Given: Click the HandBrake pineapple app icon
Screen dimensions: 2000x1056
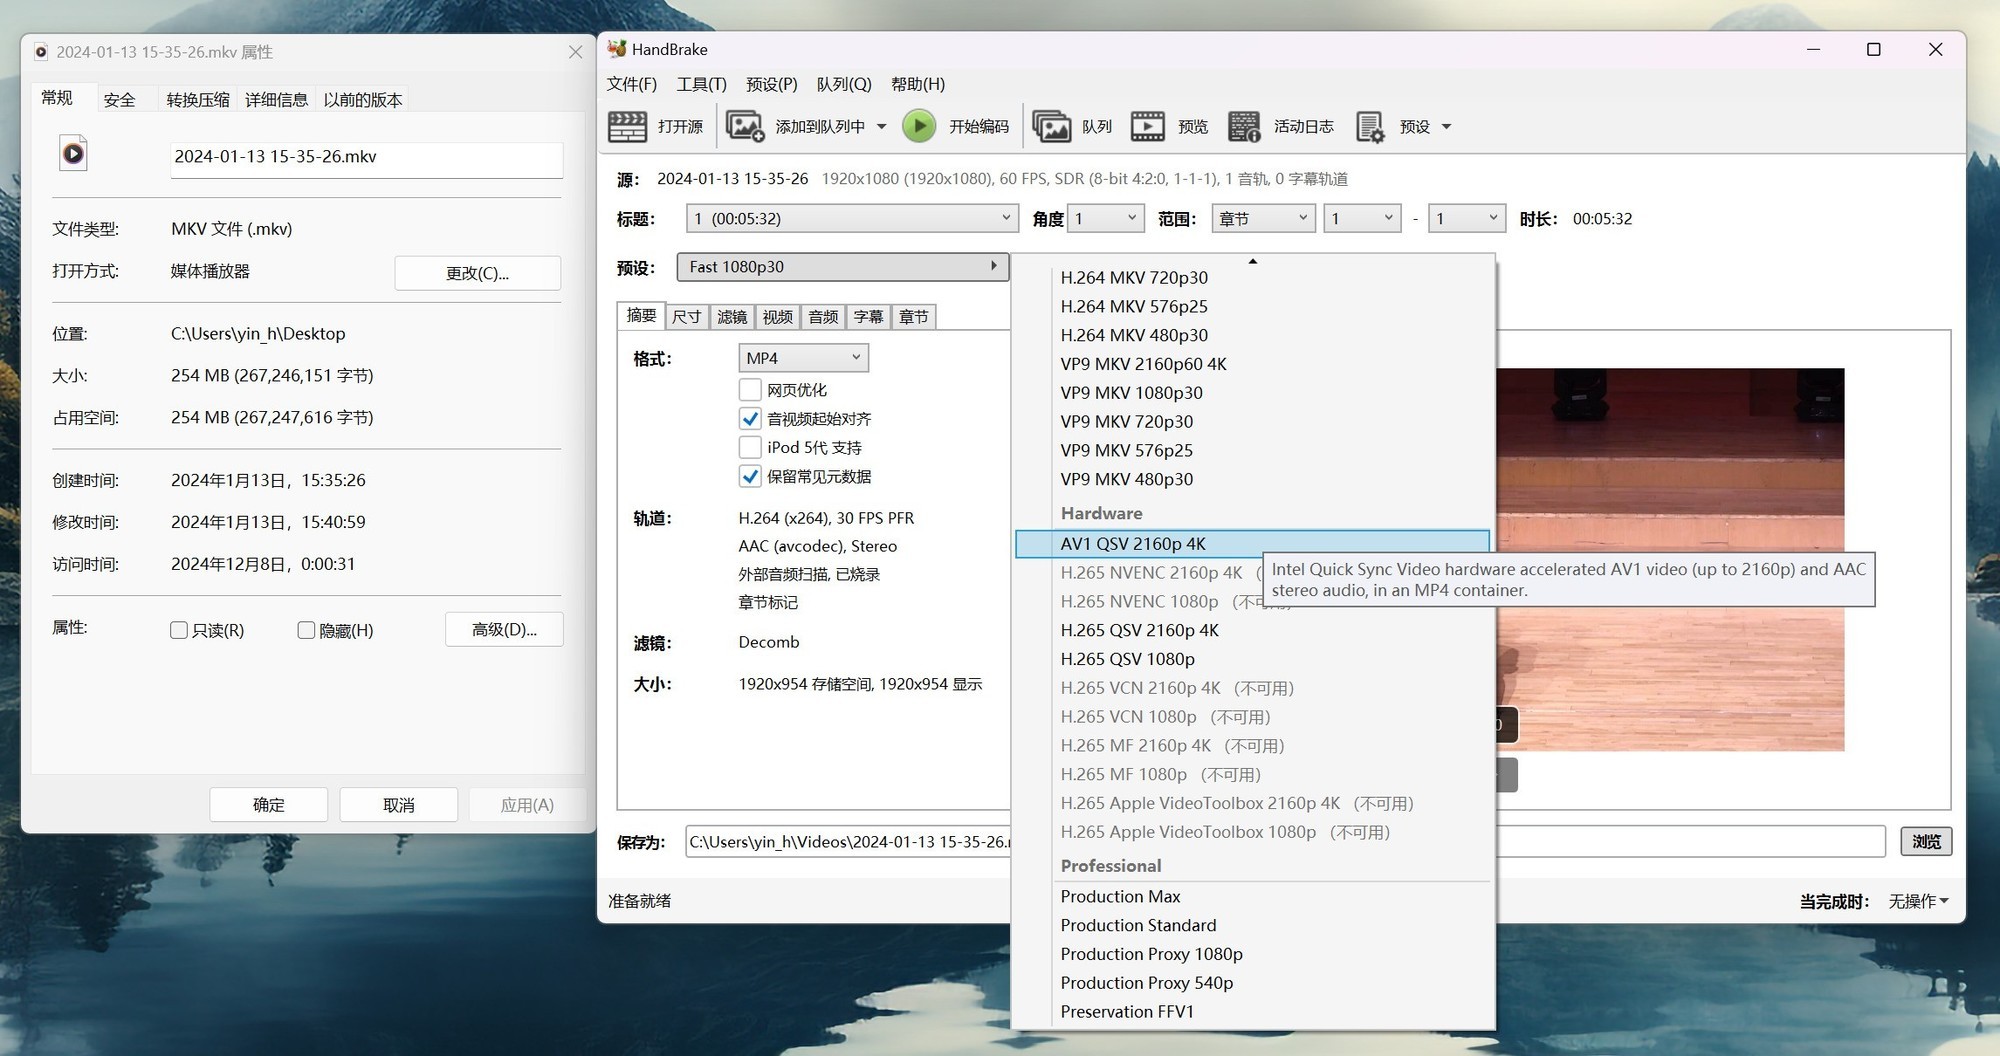Looking at the screenshot, I should pyautogui.click(x=617, y=49).
